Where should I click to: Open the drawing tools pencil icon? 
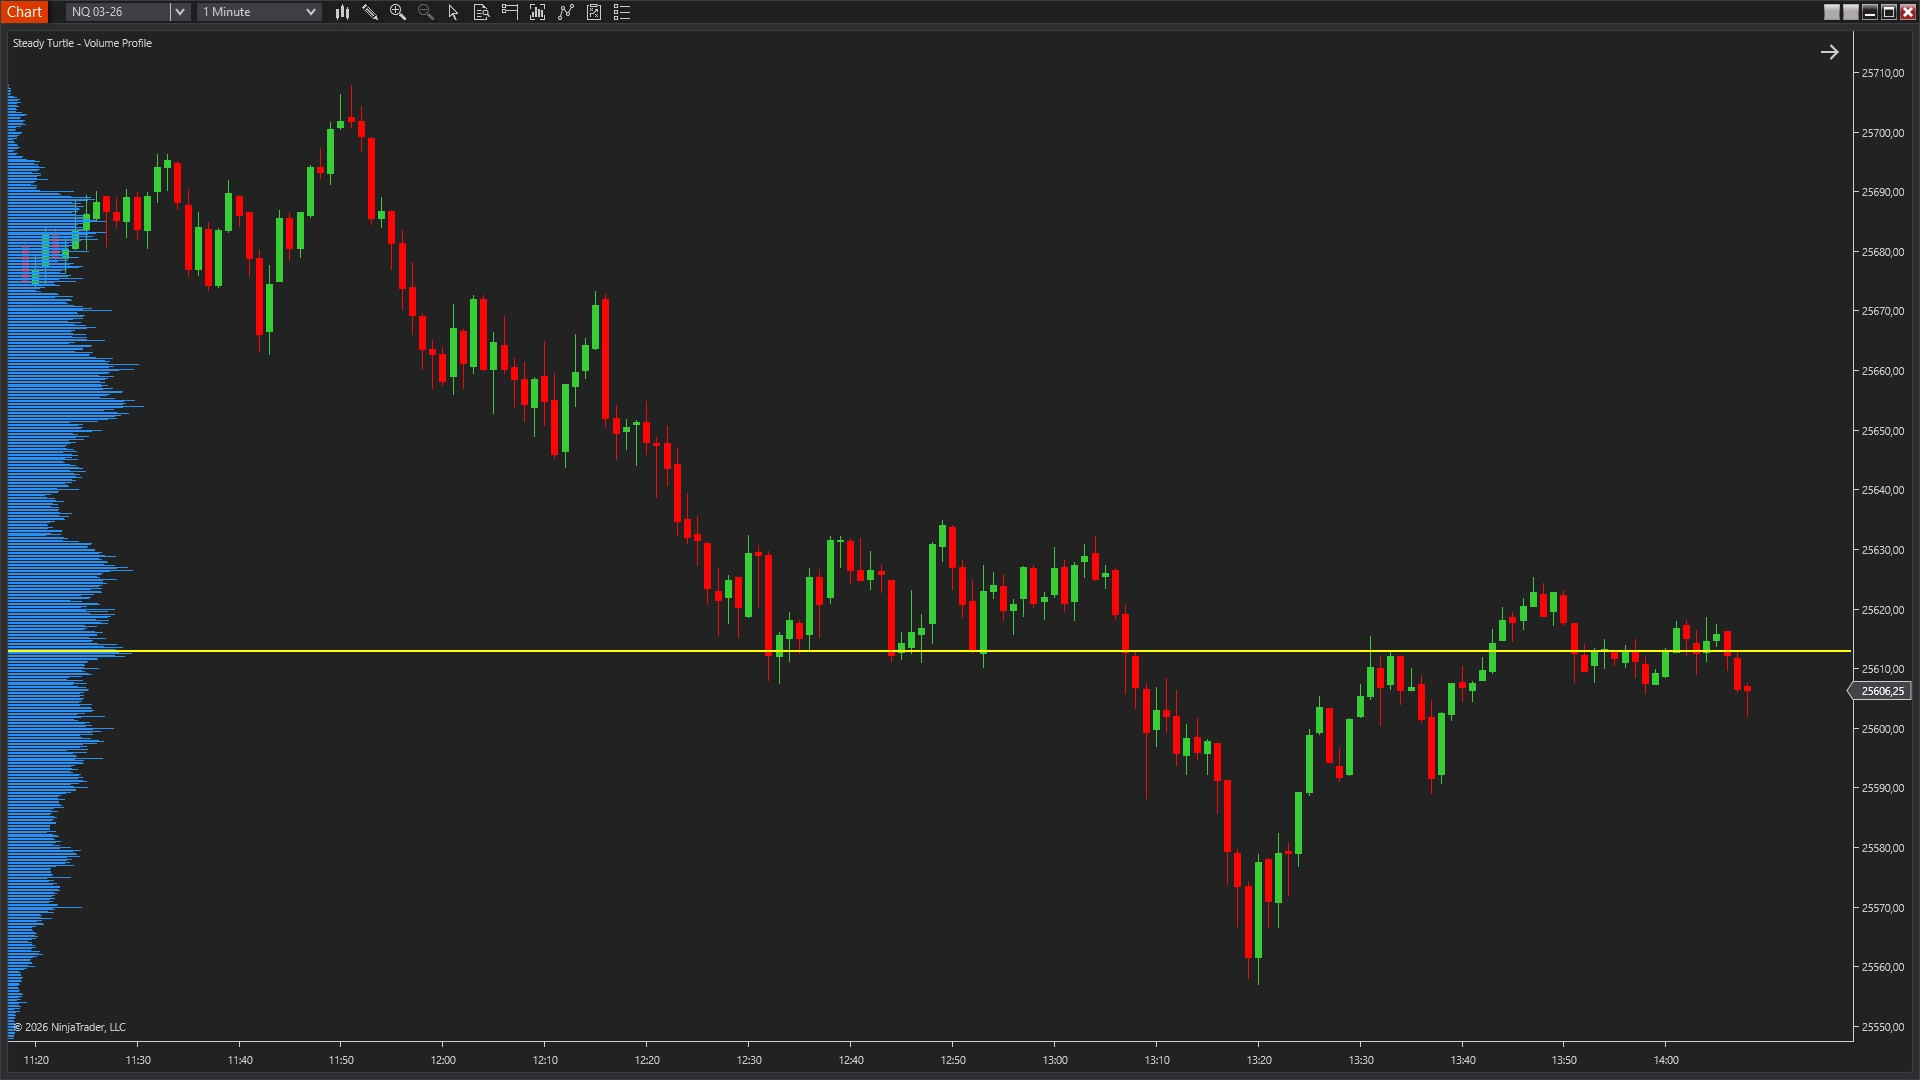pos(371,12)
